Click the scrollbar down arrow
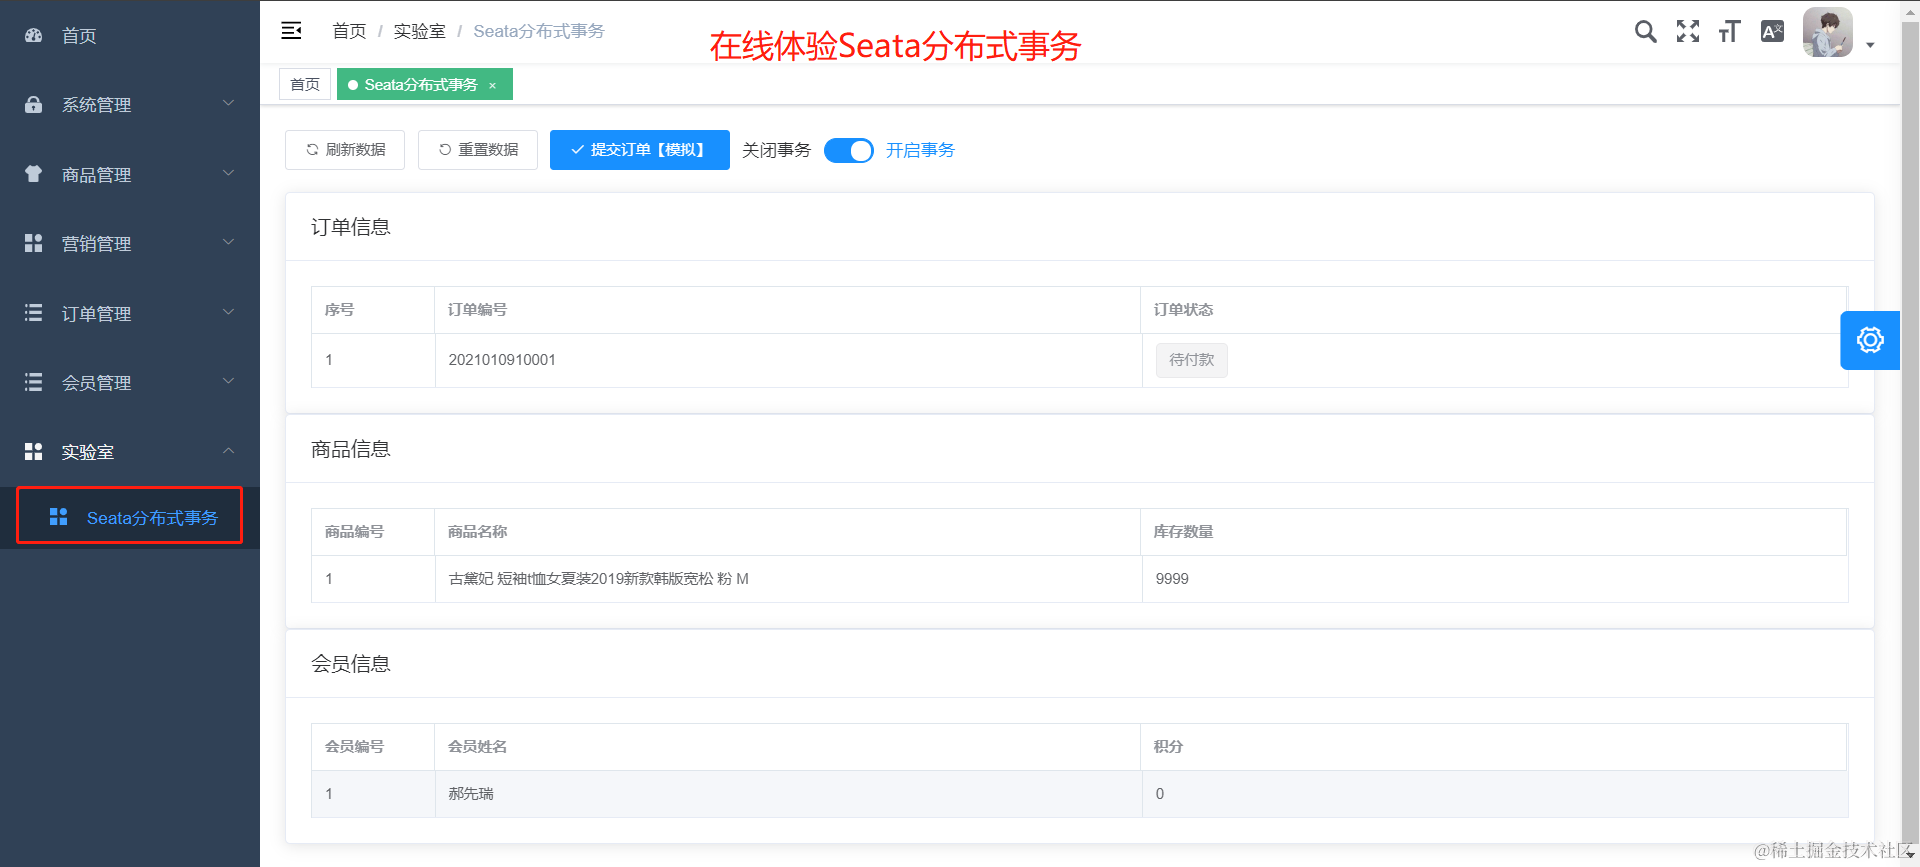This screenshot has height=867, width=1920. tap(1910, 857)
